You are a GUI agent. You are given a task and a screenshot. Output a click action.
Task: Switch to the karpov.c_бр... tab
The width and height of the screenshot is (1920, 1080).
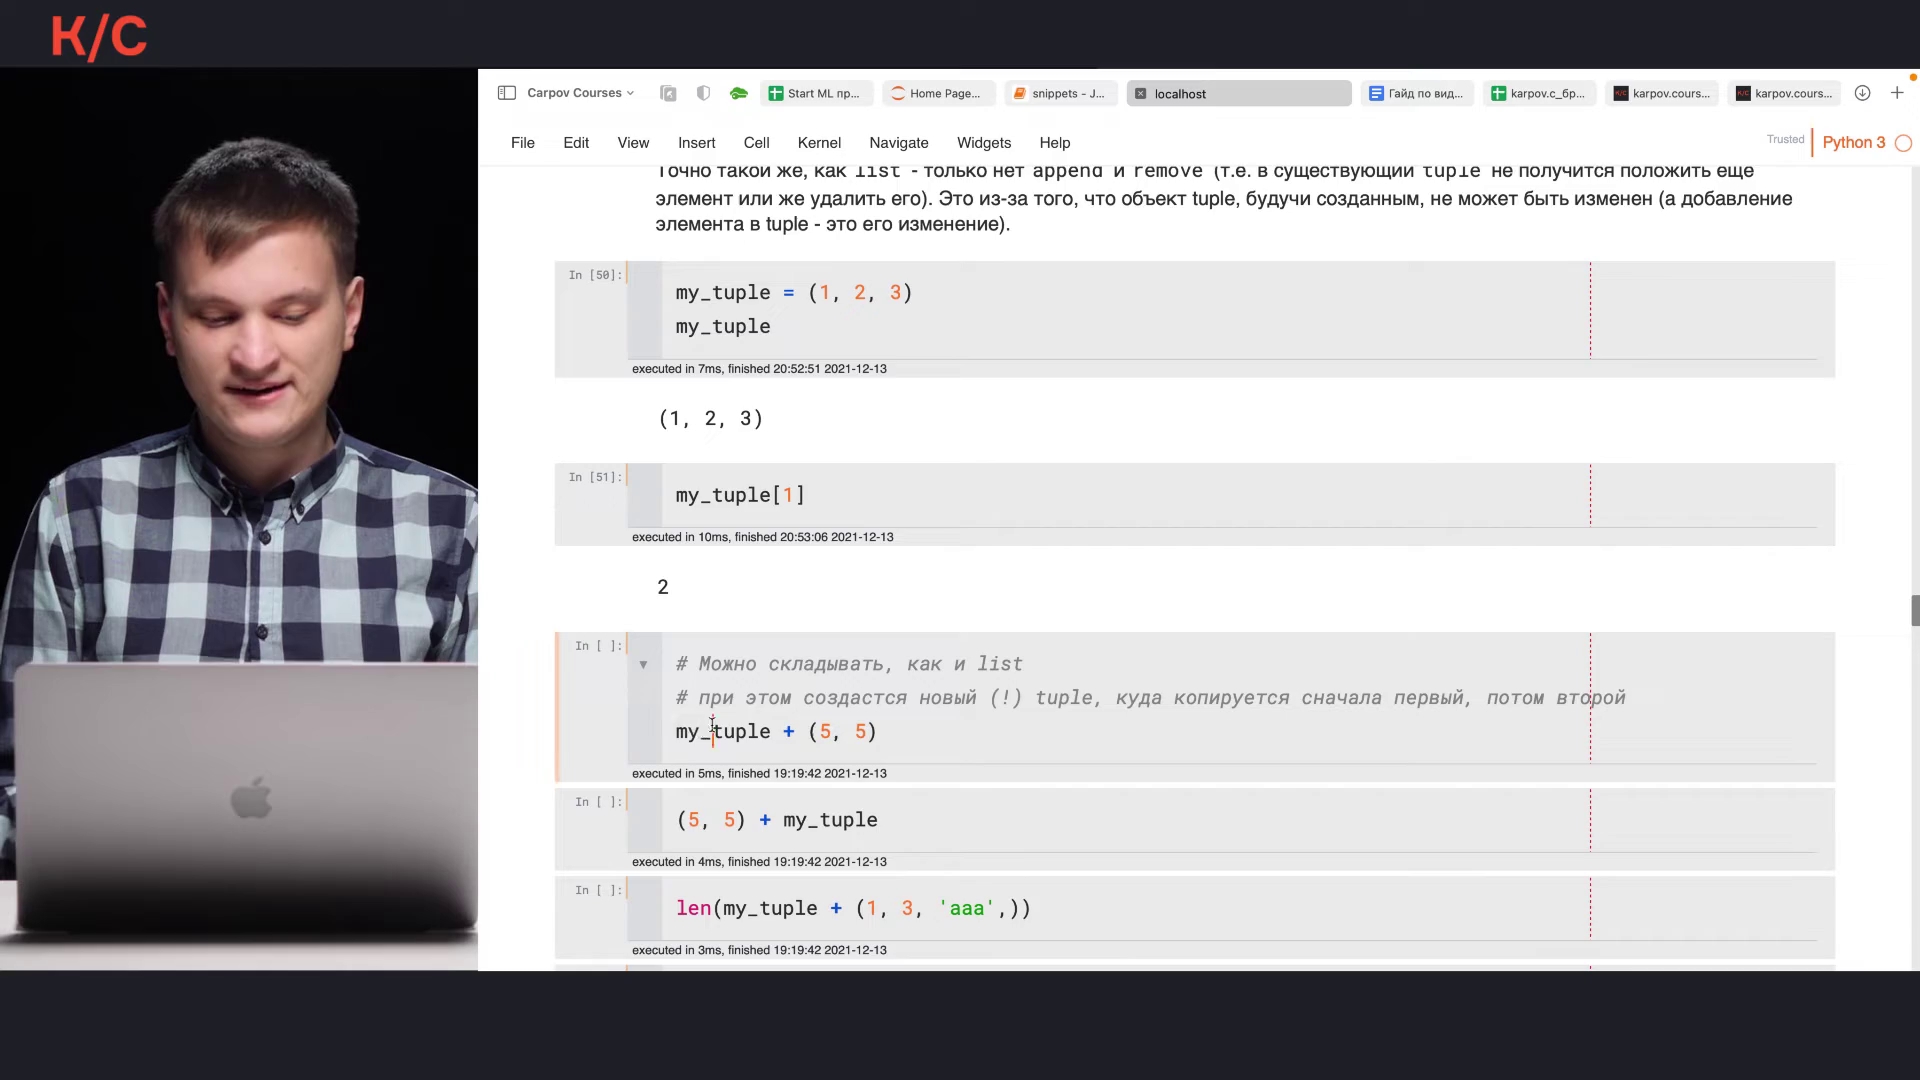[x=1539, y=94]
